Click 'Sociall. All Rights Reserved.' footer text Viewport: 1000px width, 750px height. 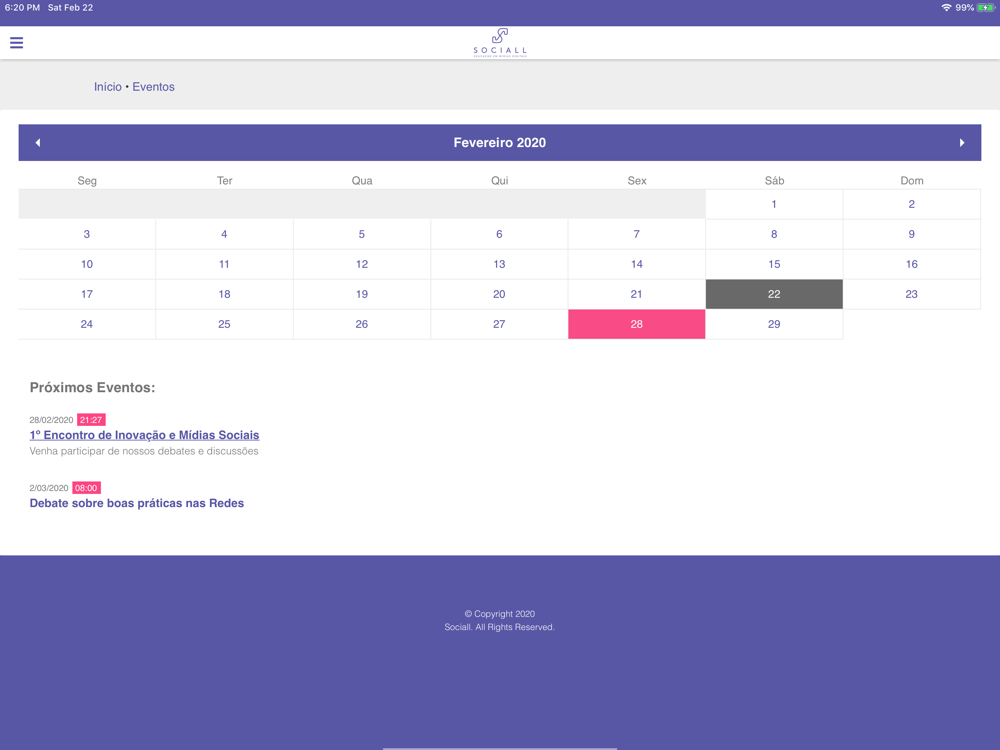[x=499, y=627]
